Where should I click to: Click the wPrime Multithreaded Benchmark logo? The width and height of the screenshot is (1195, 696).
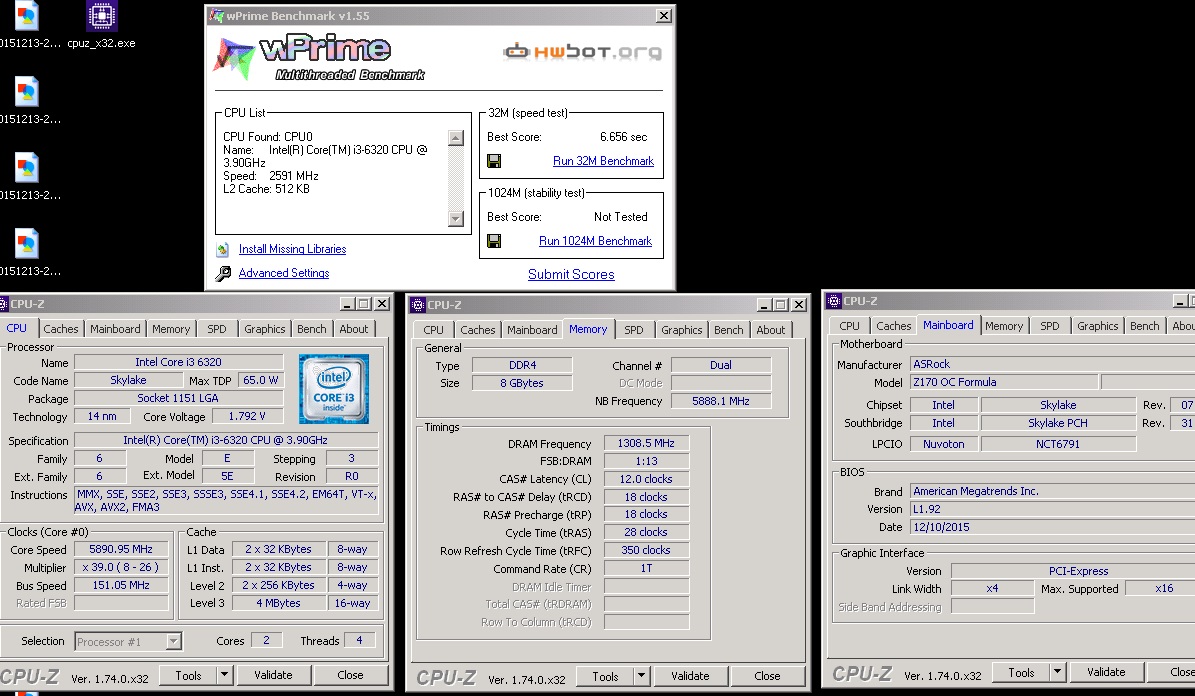click(x=320, y=56)
